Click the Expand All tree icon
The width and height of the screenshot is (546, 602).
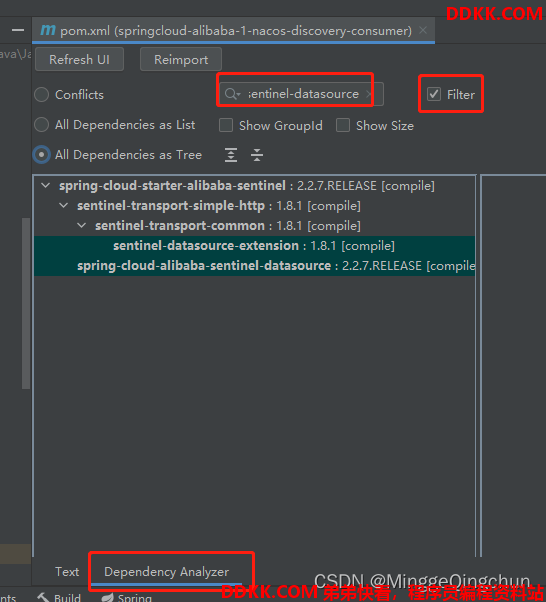point(231,155)
